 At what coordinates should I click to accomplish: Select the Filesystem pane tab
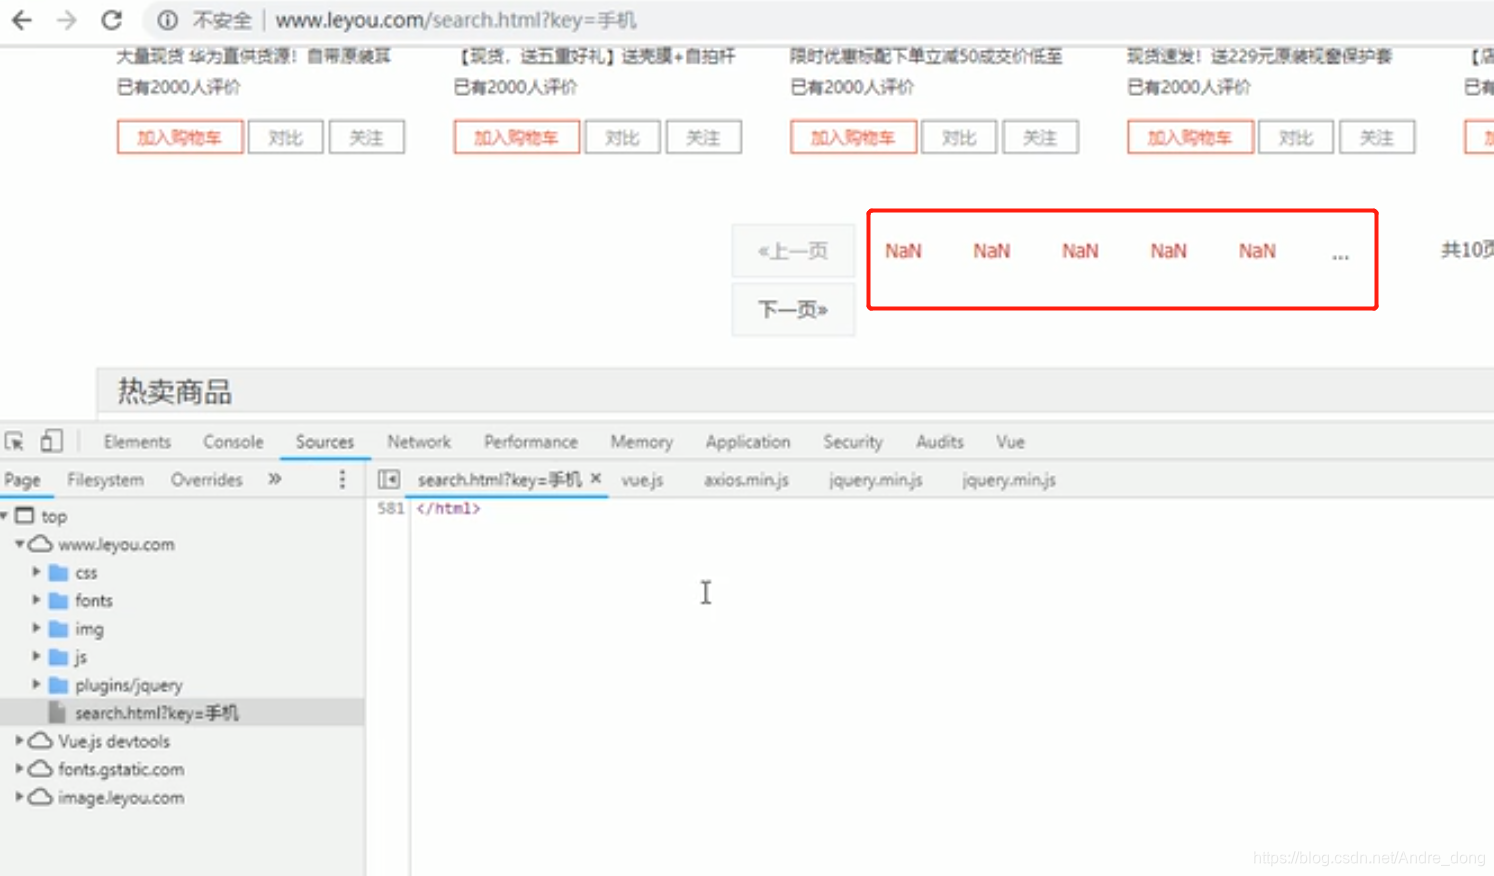pos(105,480)
